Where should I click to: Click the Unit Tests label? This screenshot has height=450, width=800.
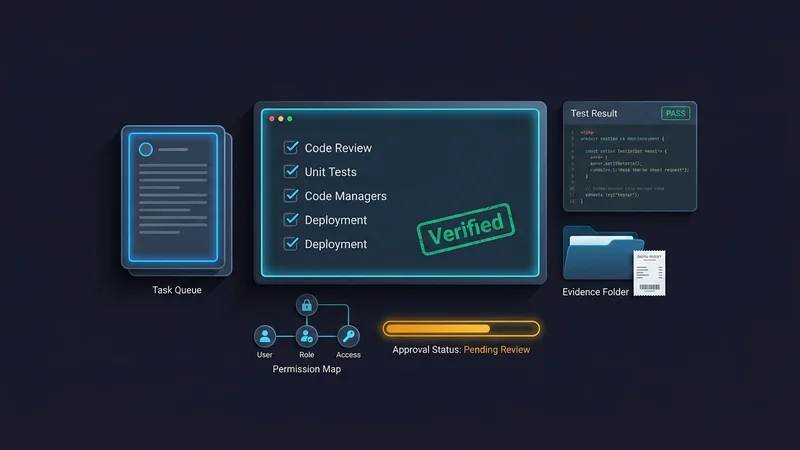pos(331,172)
